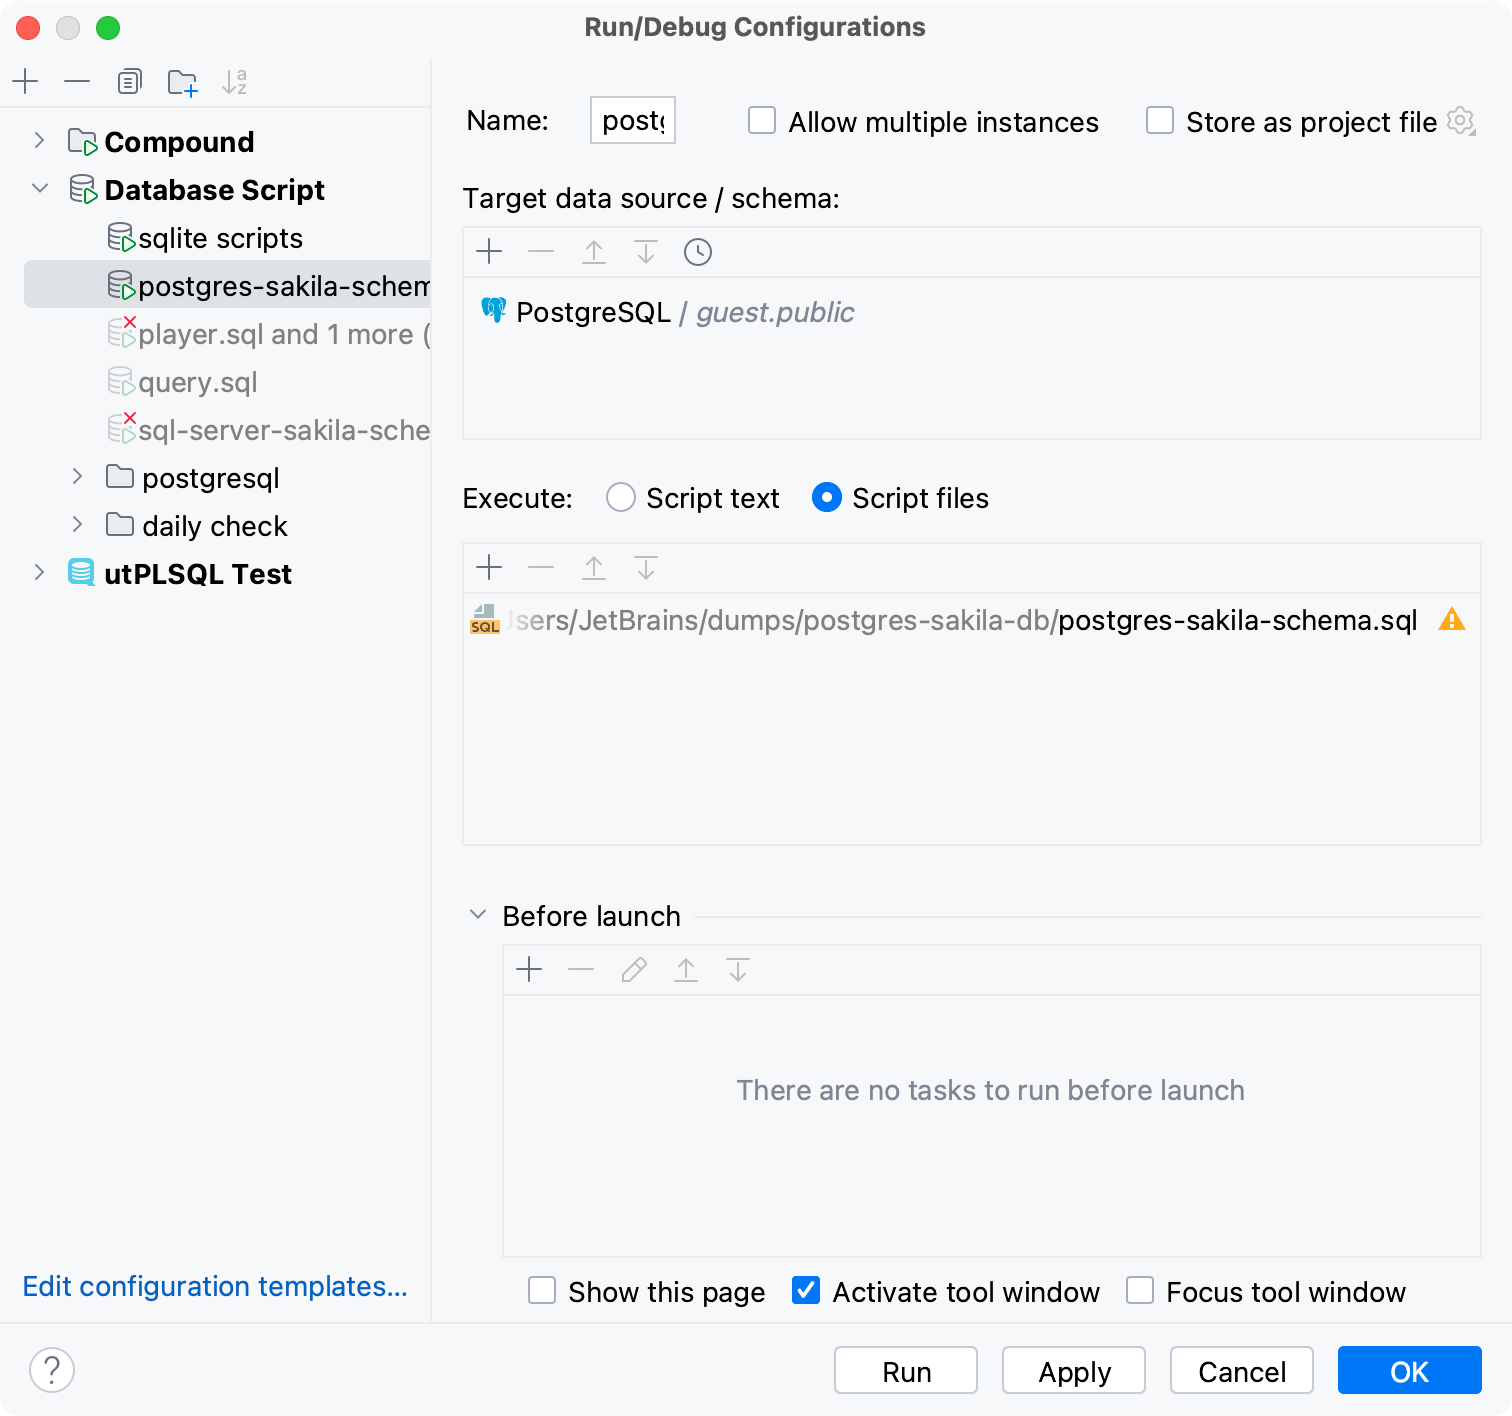Edit a before-launch task with pencil icon
Screen dimensions: 1512x1416
(633, 969)
